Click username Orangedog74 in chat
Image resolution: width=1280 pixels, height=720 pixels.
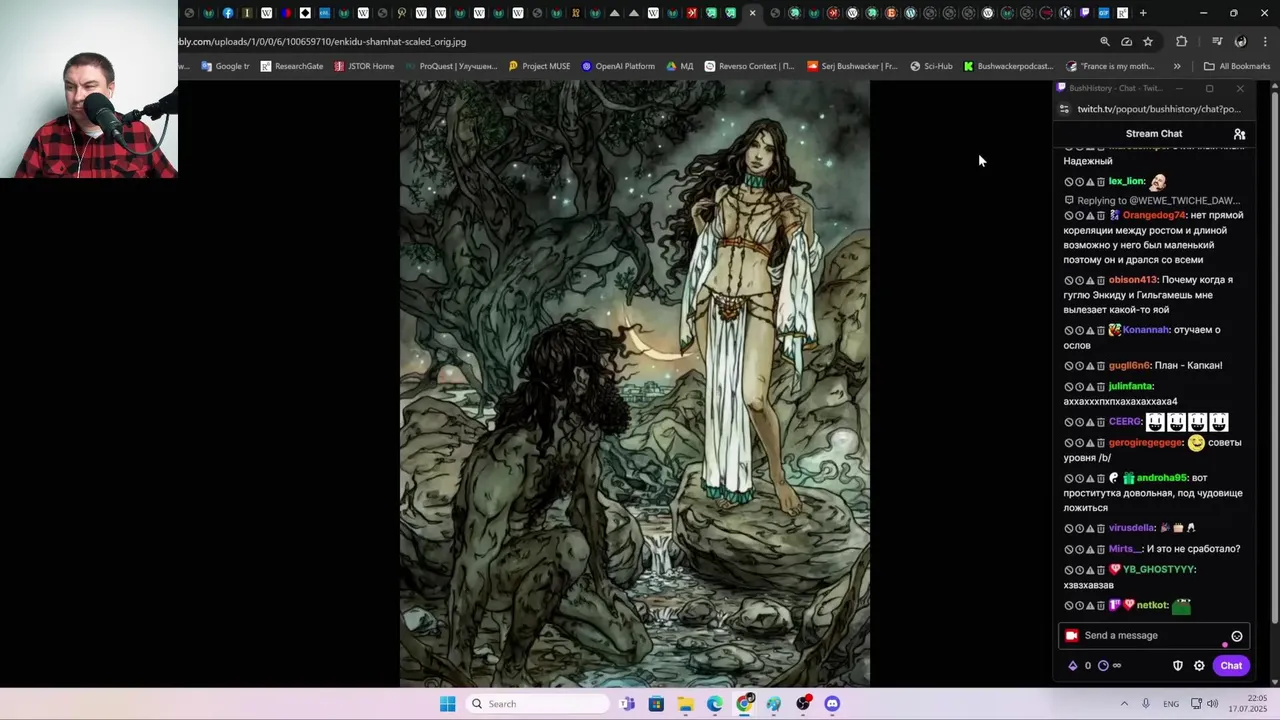coord(1154,216)
